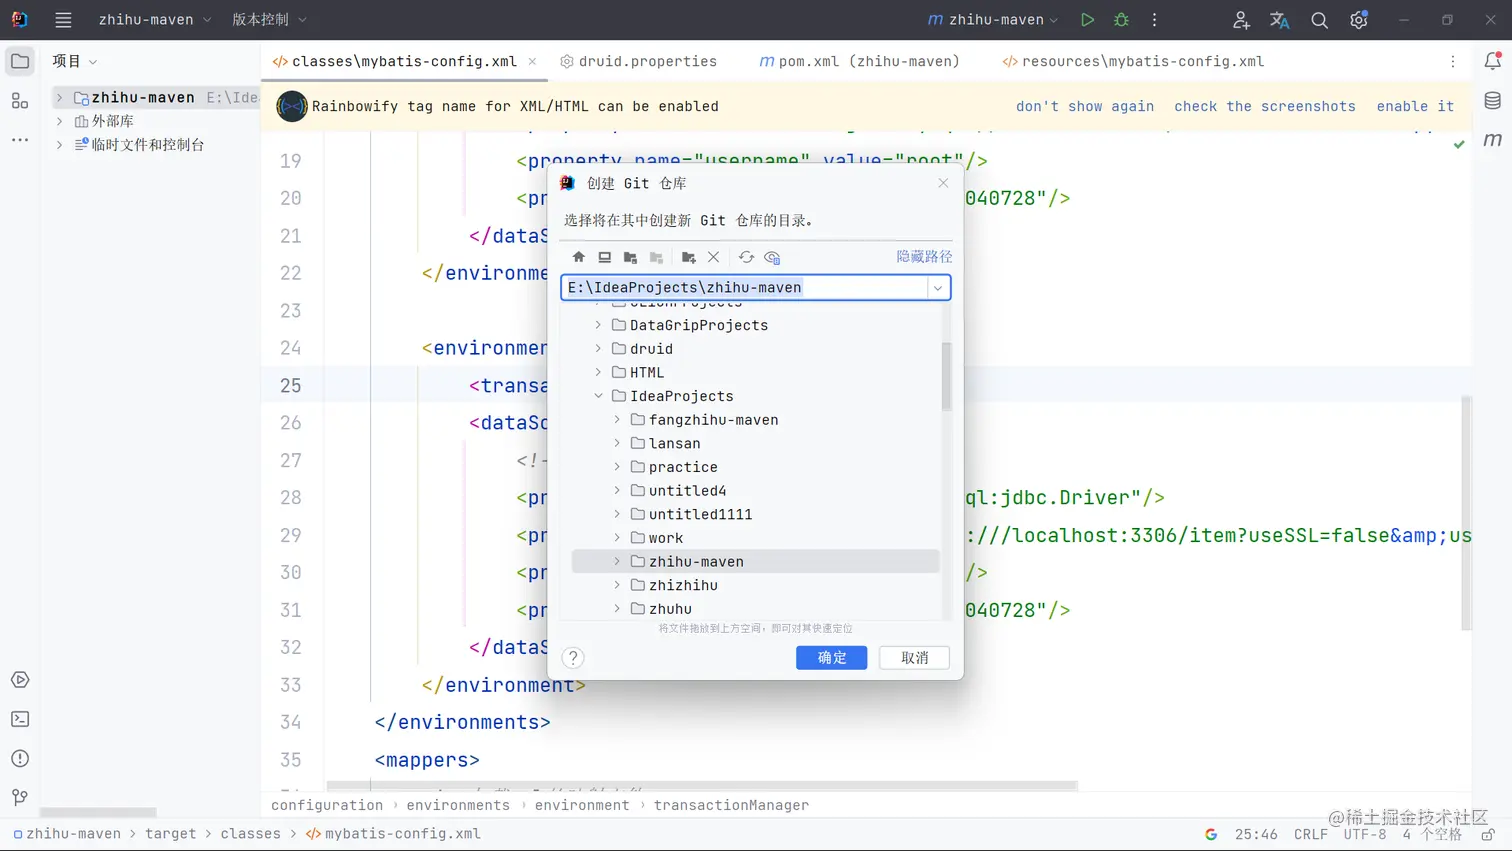The height and width of the screenshot is (851, 1512).
Task: Open the translate icon in title bar
Action: tap(1280, 20)
